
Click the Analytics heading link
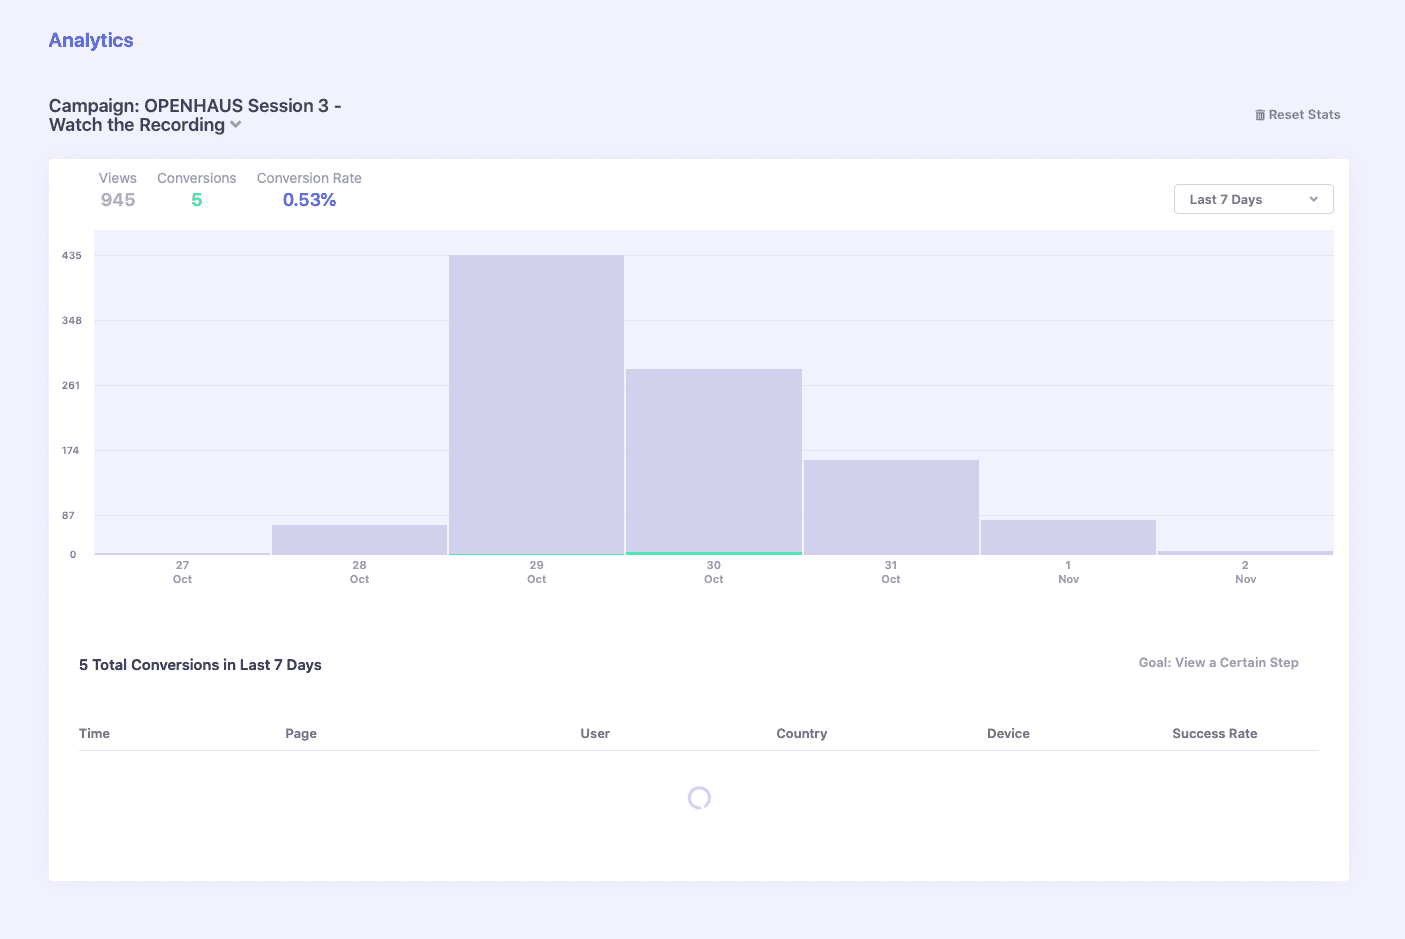click(x=91, y=40)
